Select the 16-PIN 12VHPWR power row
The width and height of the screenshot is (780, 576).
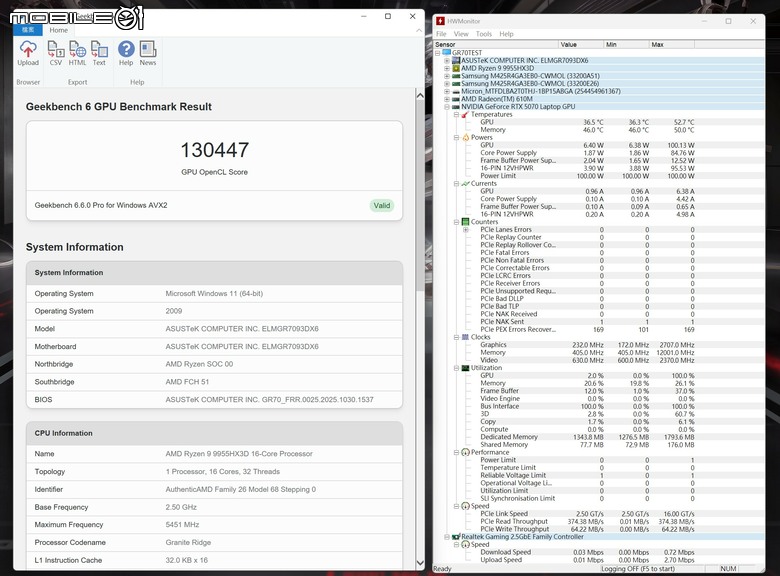pos(587,168)
